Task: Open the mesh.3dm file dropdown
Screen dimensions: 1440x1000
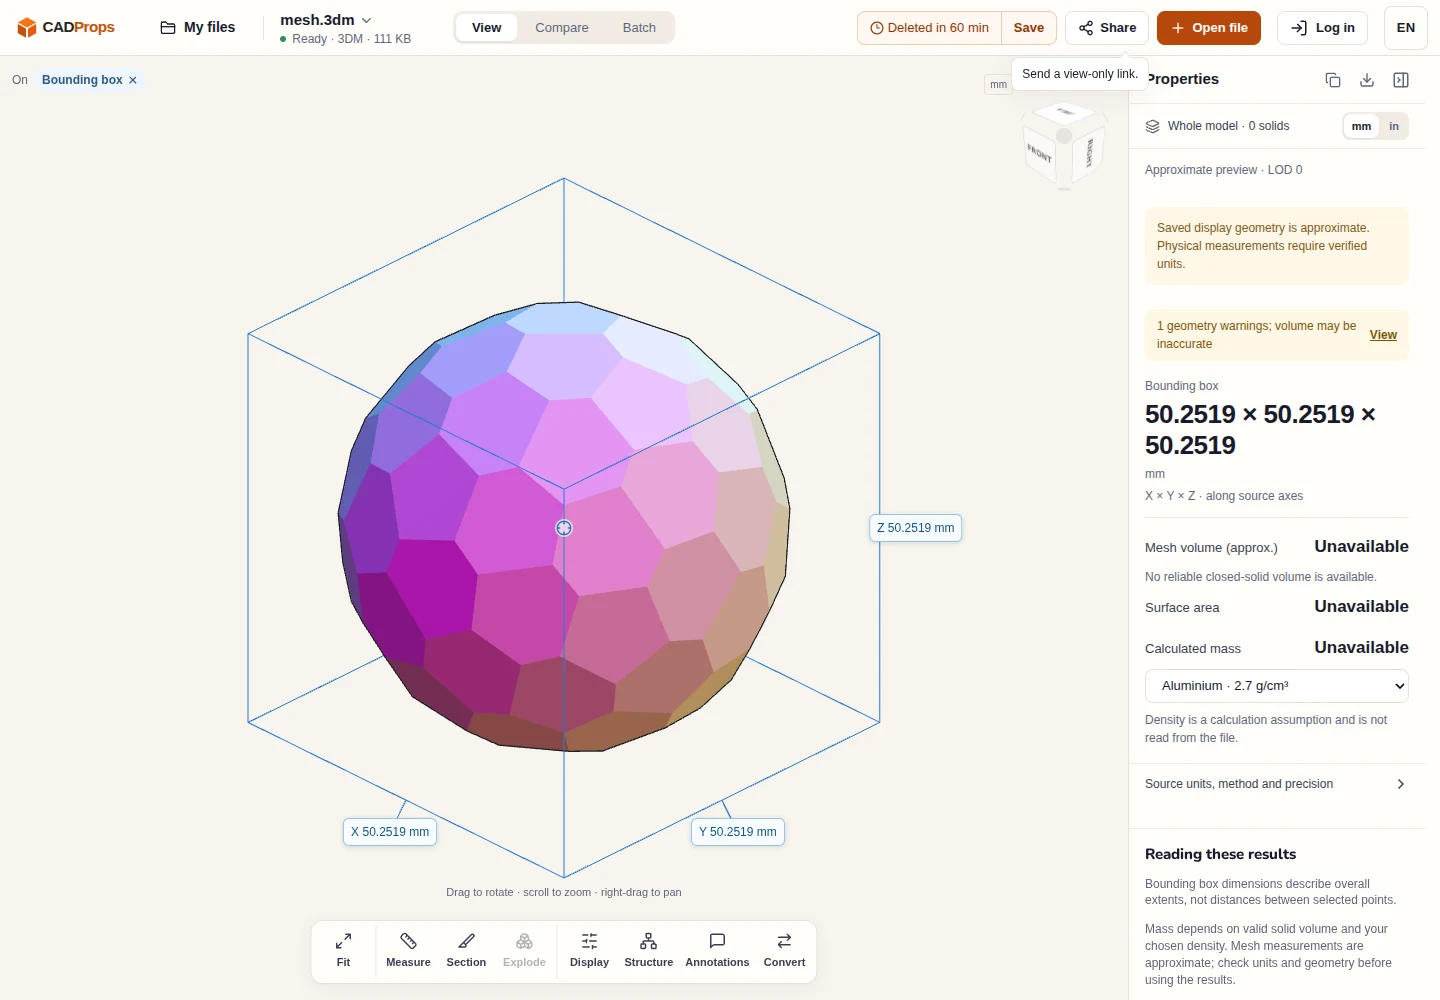Action: (326, 20)
